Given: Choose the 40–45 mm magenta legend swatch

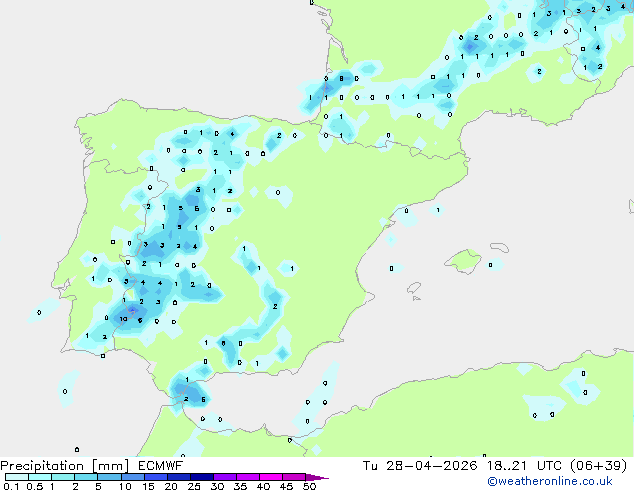Looking at the screenshot, I should (271, 477).
